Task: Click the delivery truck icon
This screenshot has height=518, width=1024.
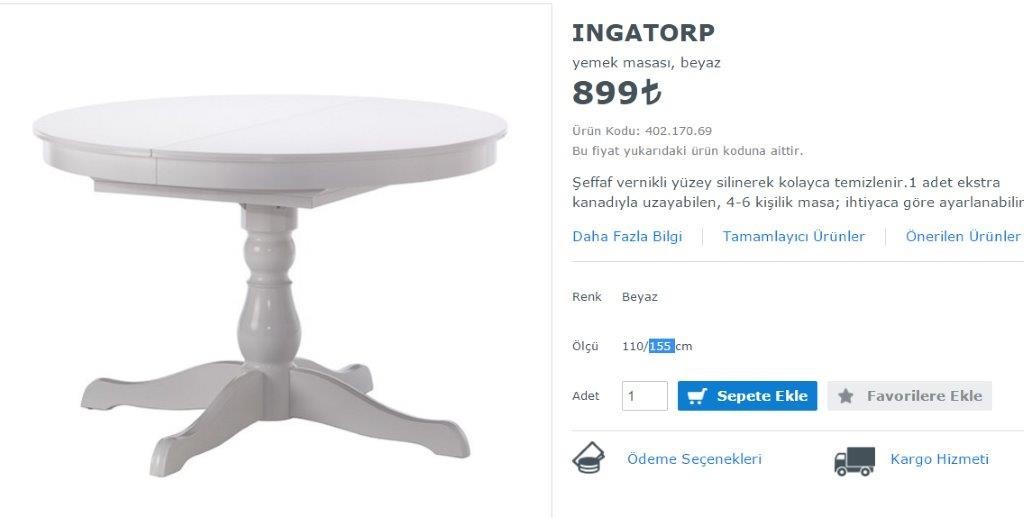Action: (854, 461)
